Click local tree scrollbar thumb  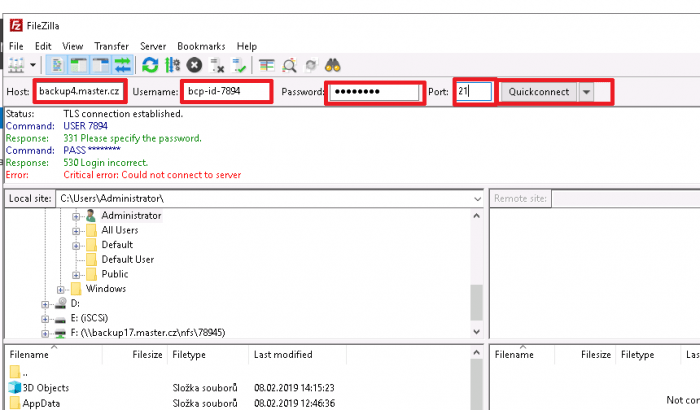477,302
